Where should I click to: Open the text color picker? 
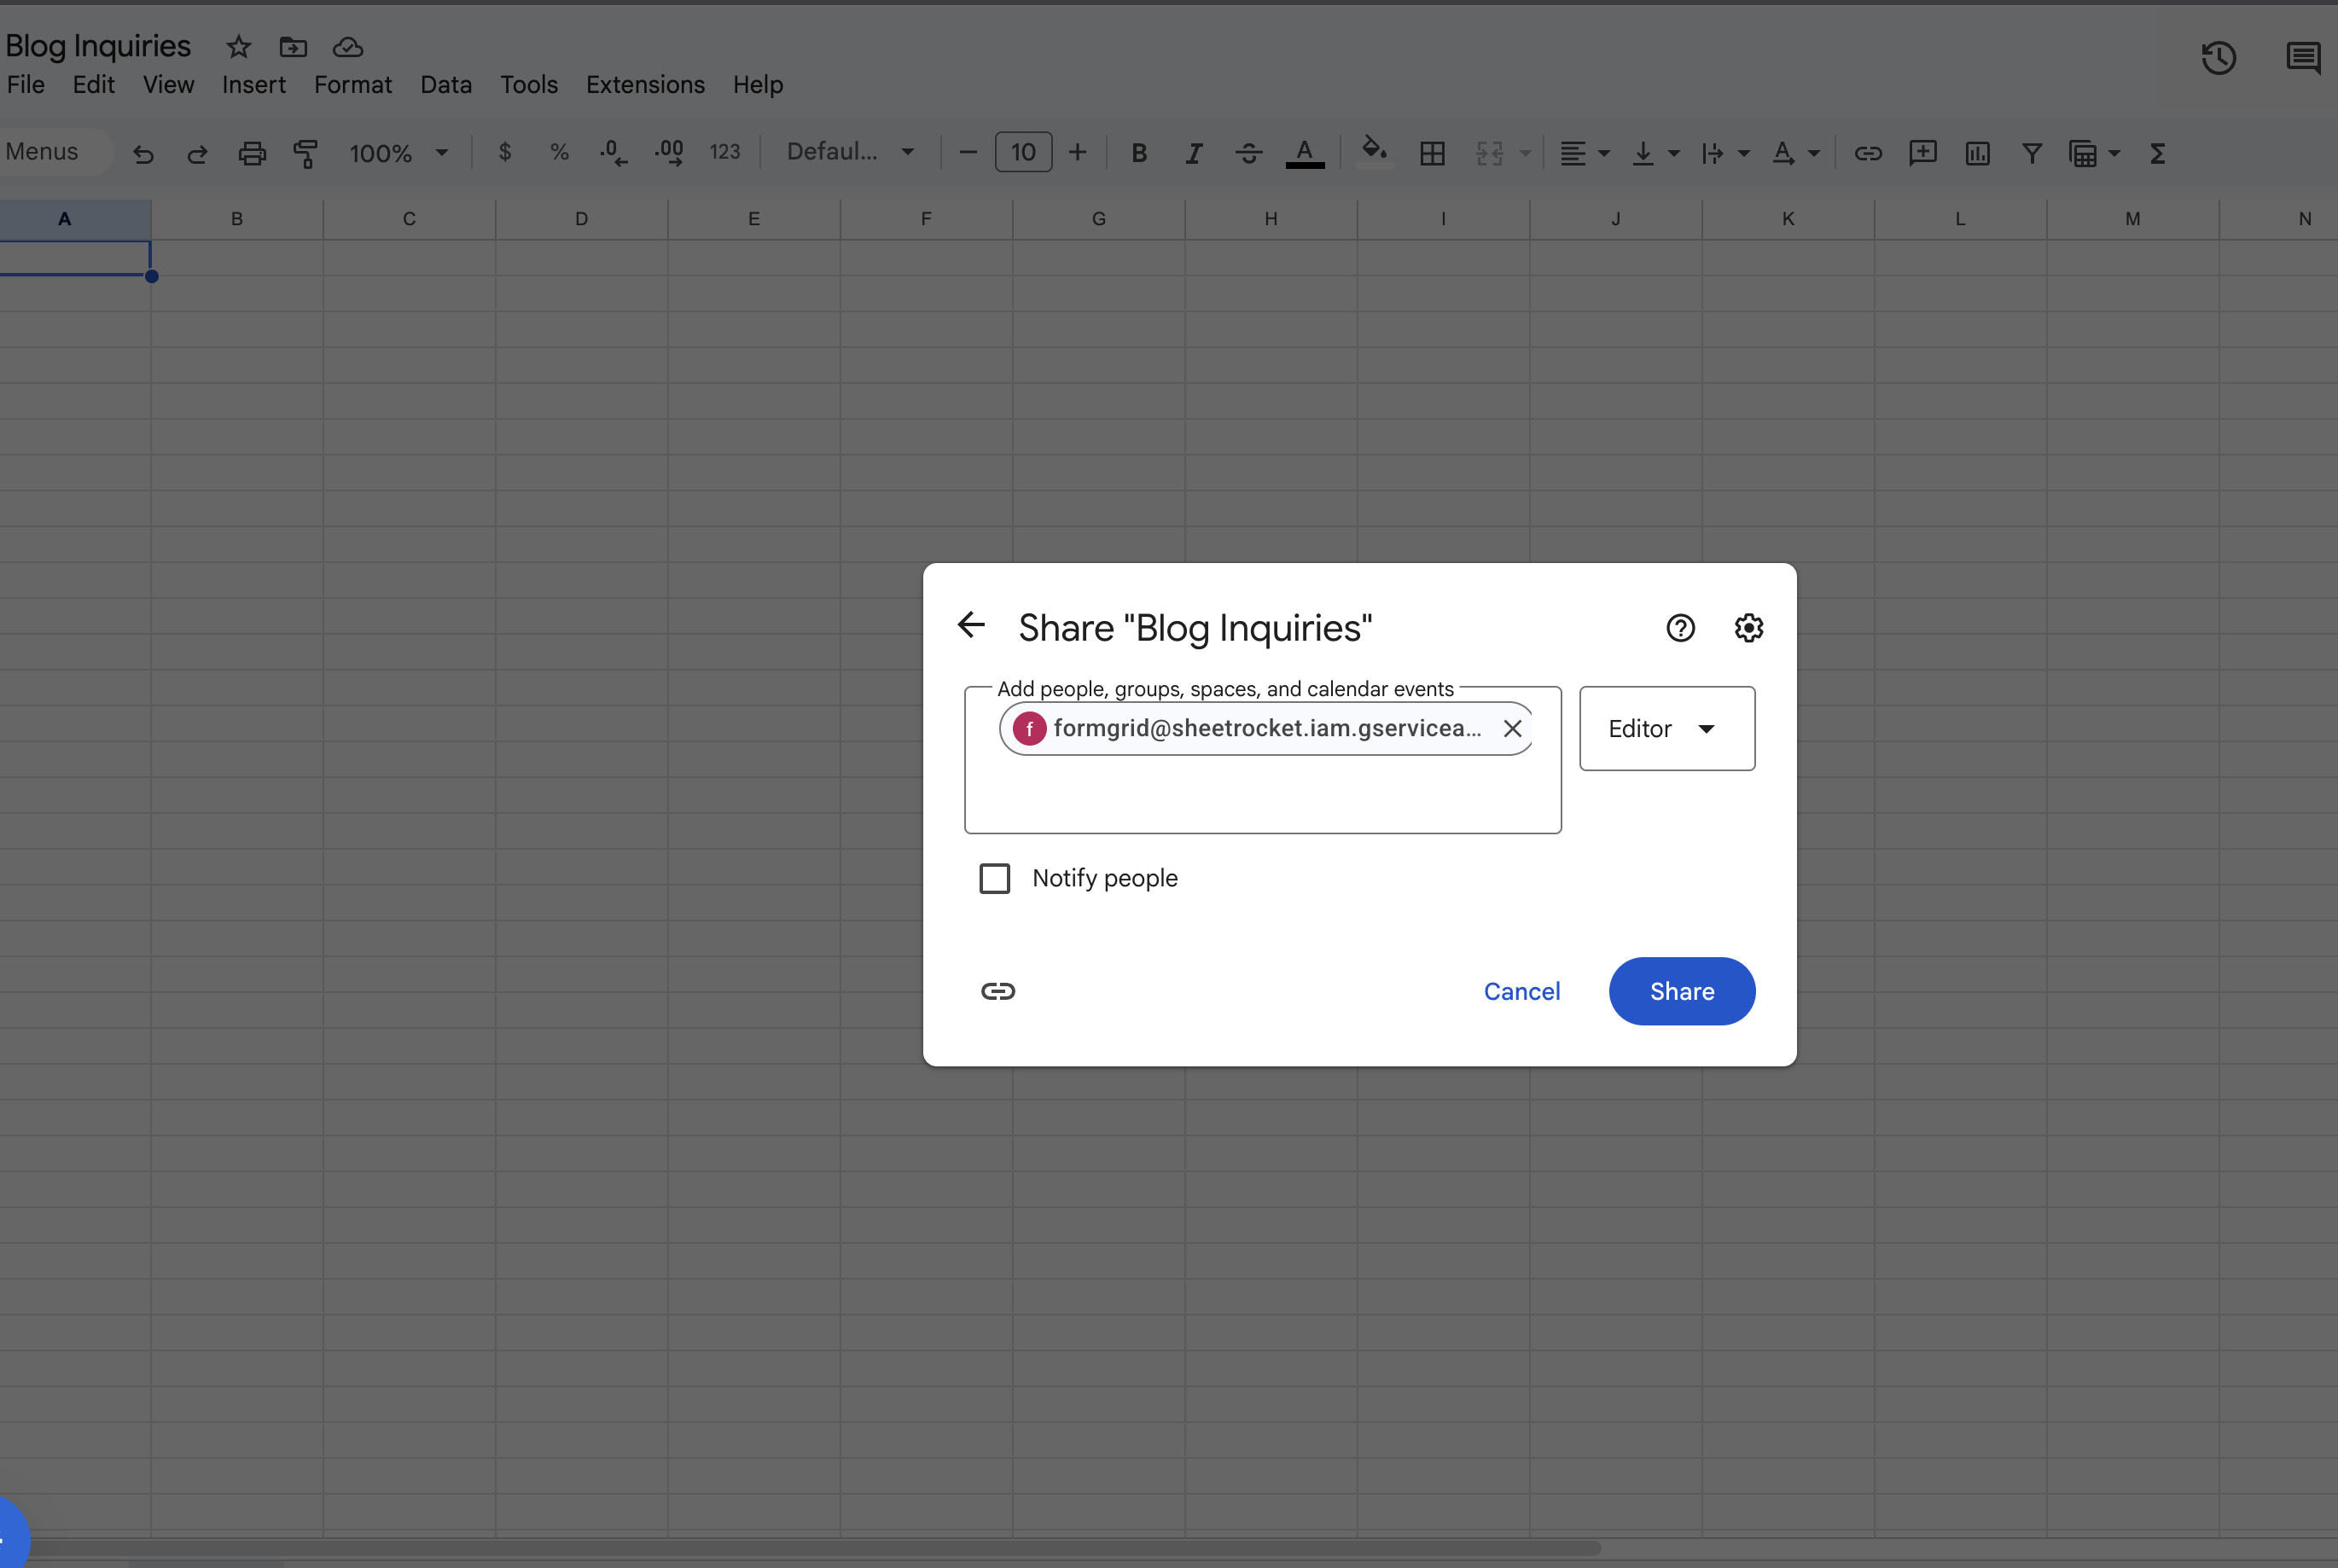[x=1305, y=153]
